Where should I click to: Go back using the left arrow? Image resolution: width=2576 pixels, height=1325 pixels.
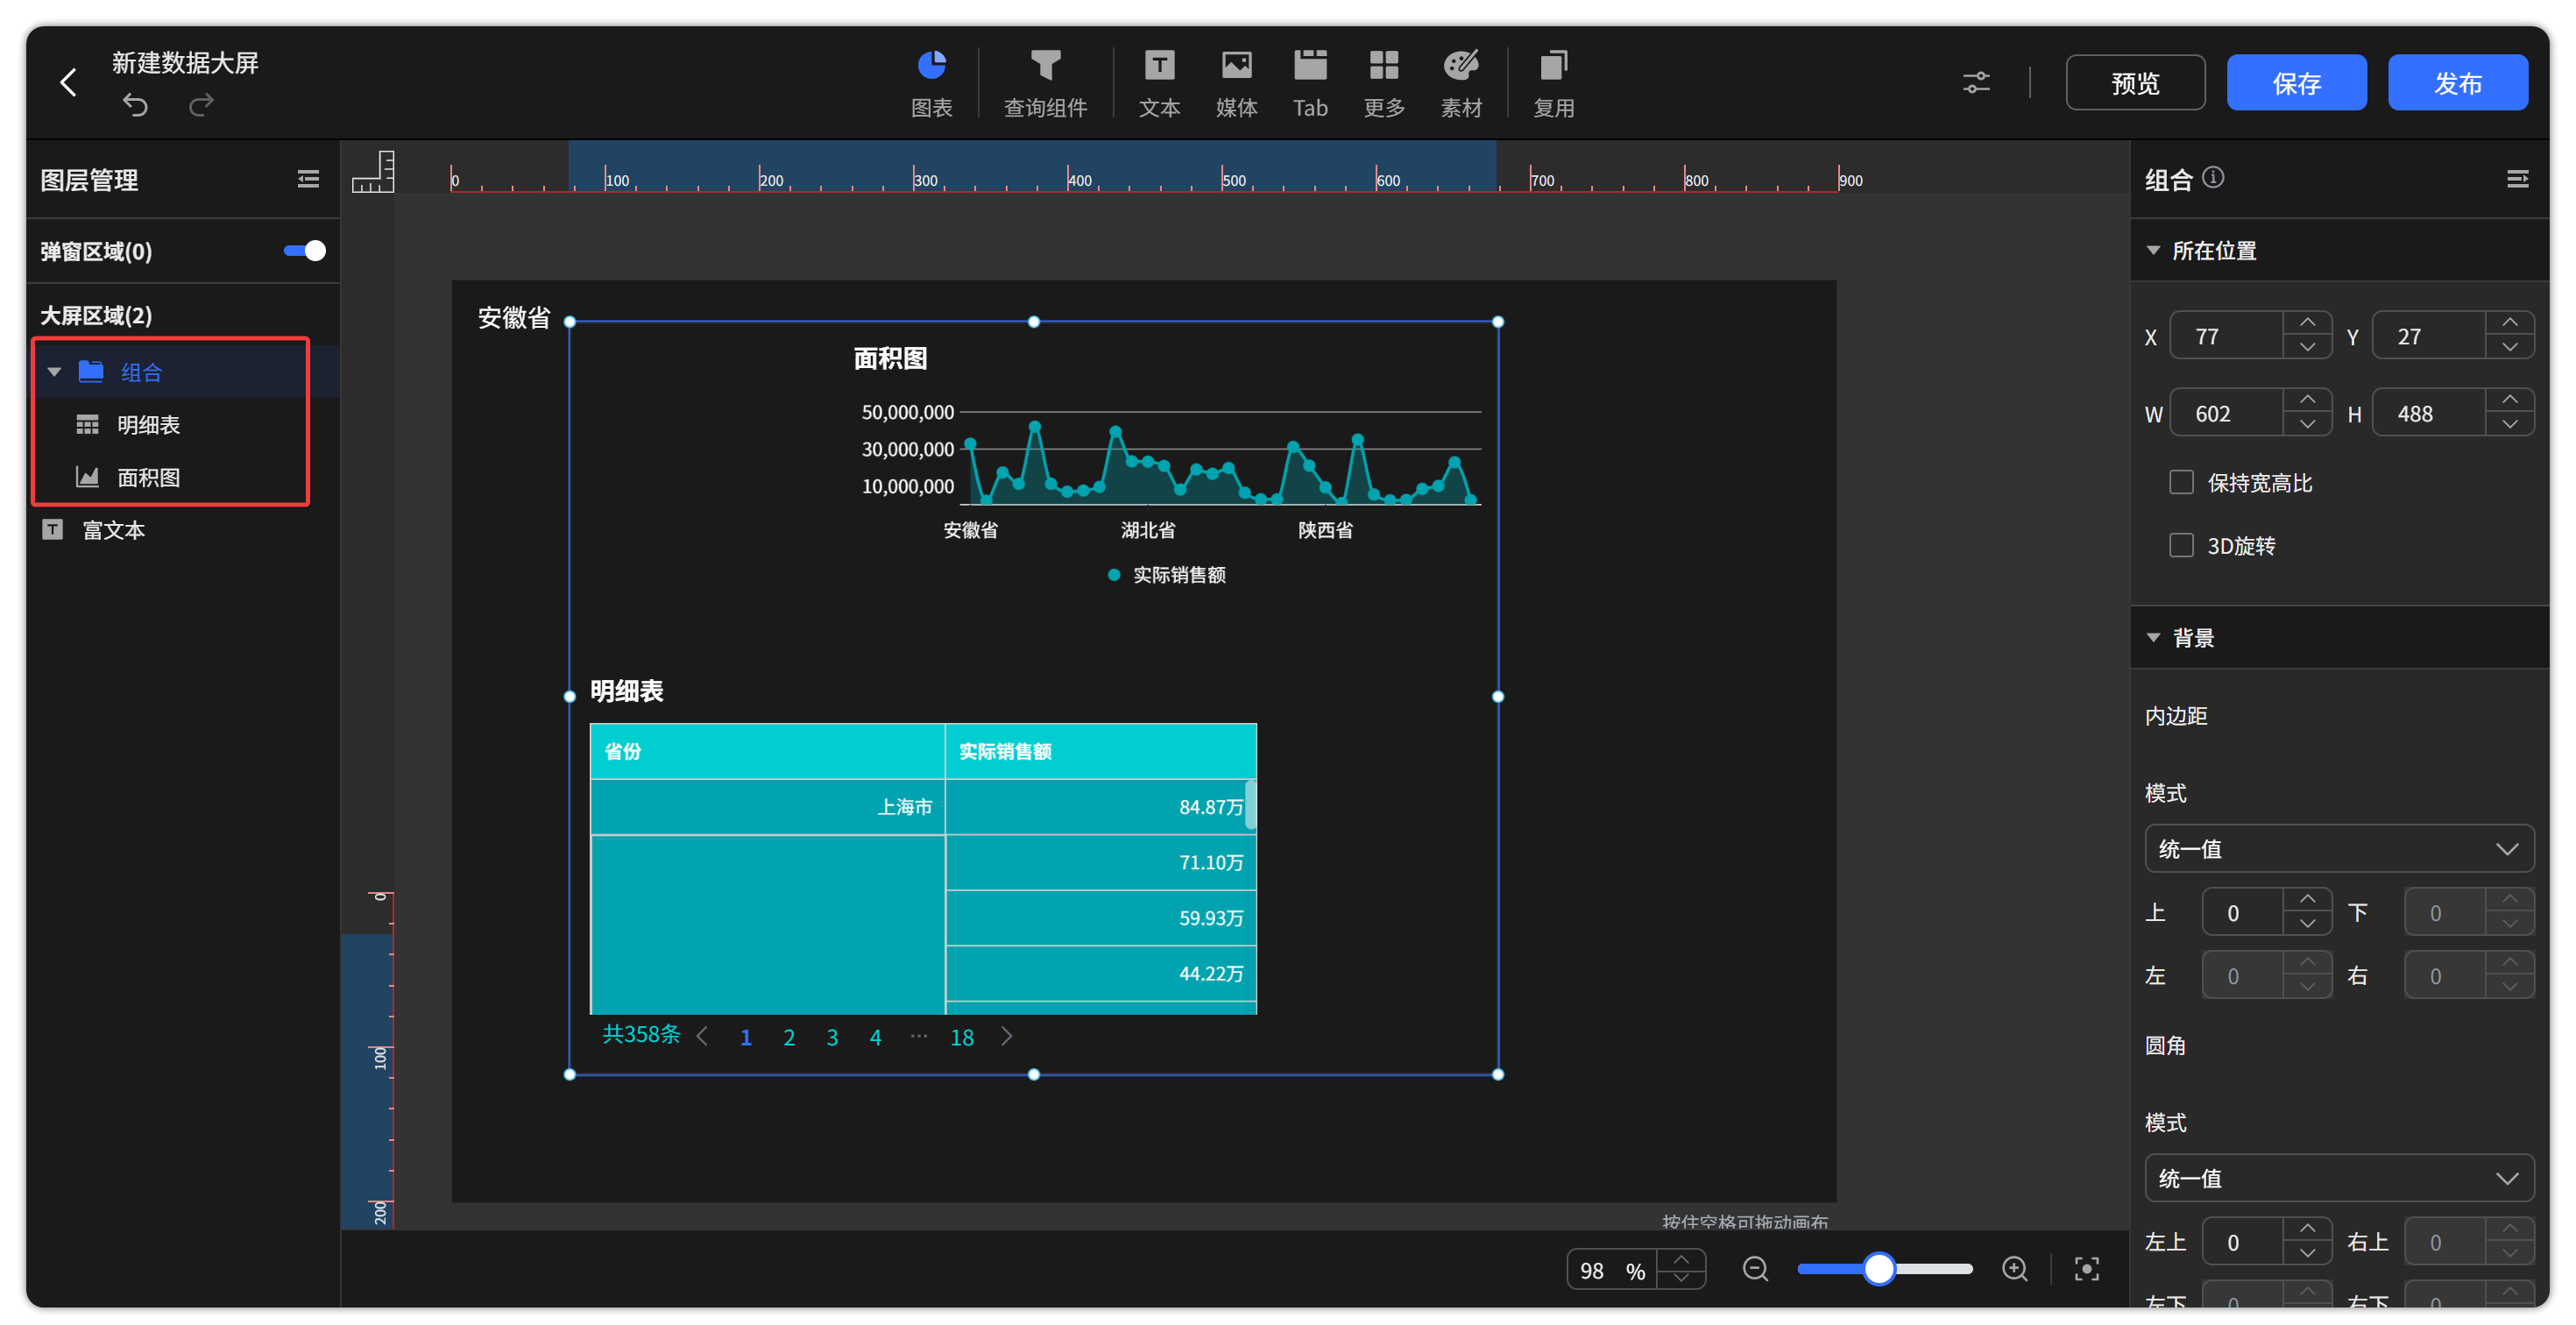pos(68,82)
